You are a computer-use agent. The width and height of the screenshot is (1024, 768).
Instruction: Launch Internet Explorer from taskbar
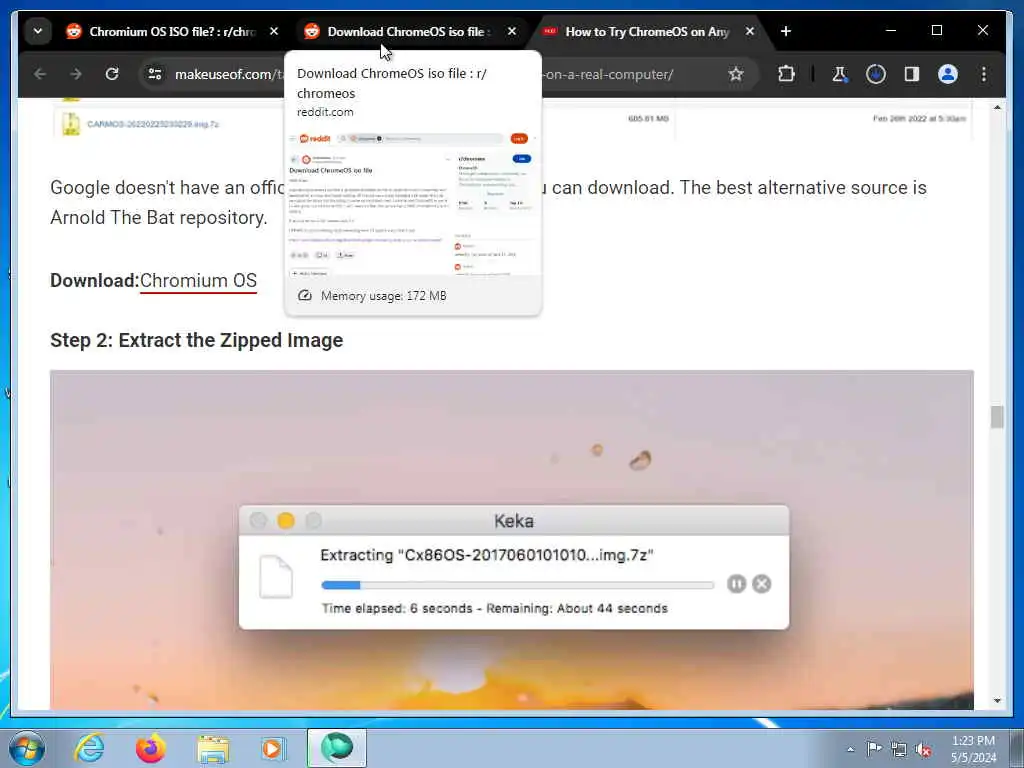(x=89, y=748)
